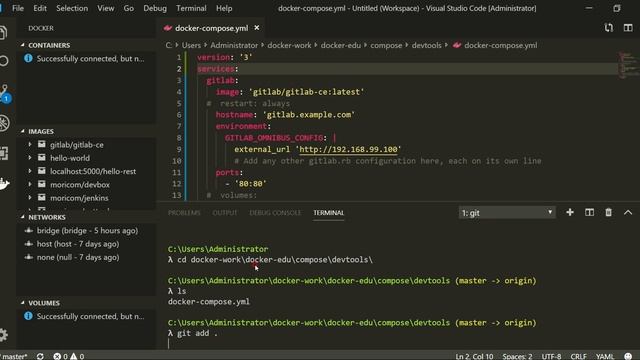Open the '1: git' terminal selector dropdown
The image size is (640, 360).
tap(507, 213)
